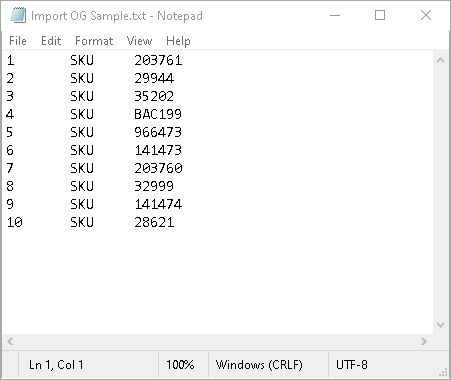The image size is (451, 380).
Task: Place cursor at SKU value 203761
Action: 158,60
